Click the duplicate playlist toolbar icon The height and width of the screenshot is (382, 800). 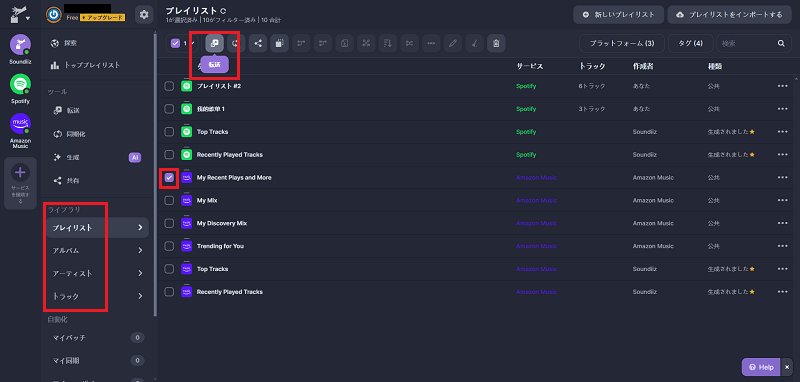(x=280, y=43)
